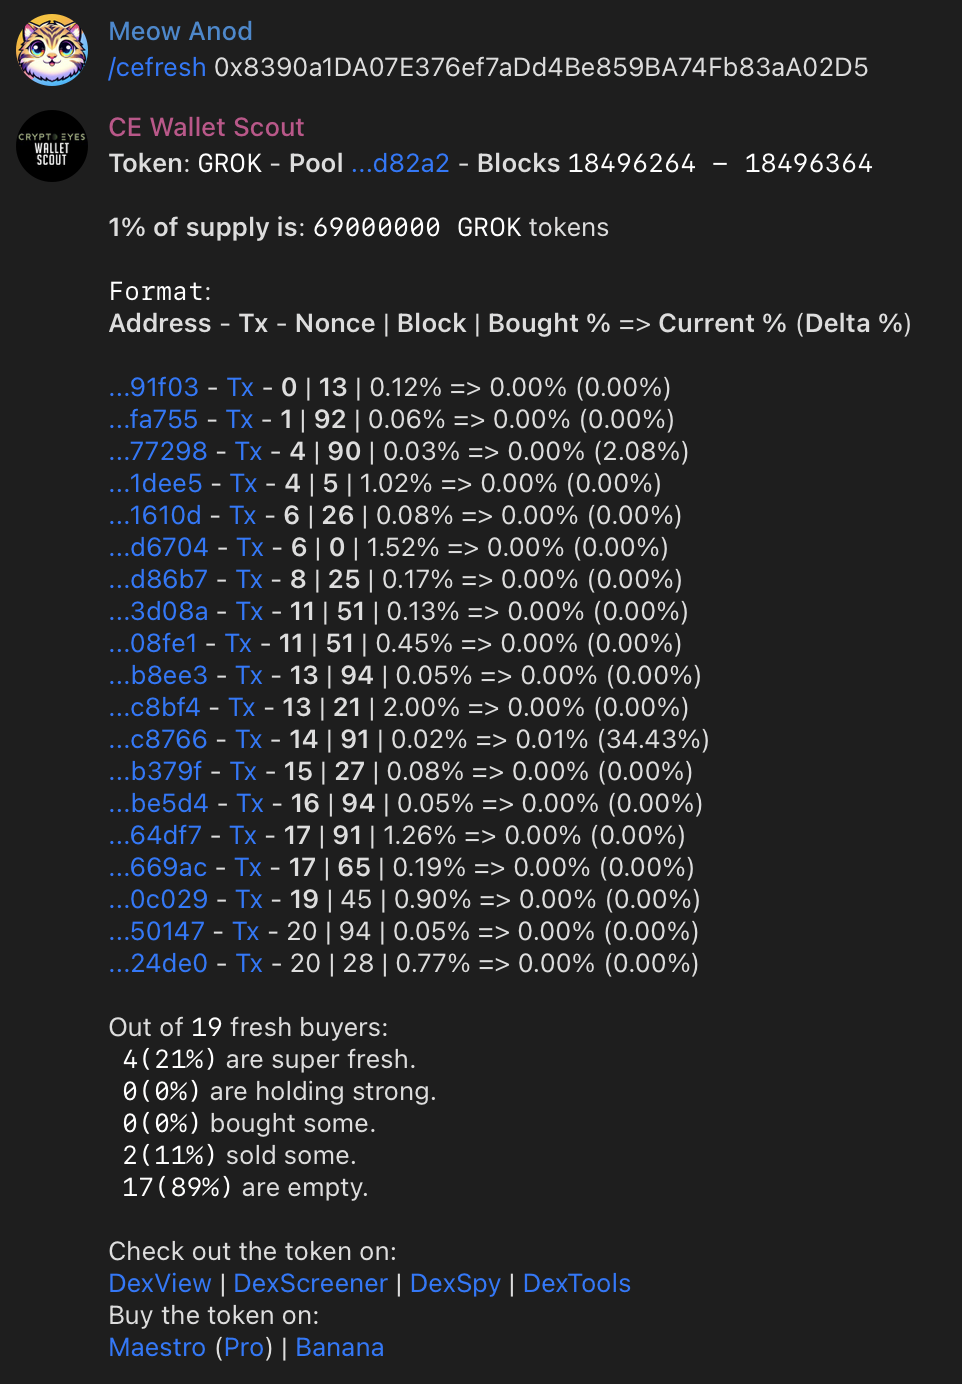
Task: Buy the token via Banana link
Action: tap(340, 1348)
